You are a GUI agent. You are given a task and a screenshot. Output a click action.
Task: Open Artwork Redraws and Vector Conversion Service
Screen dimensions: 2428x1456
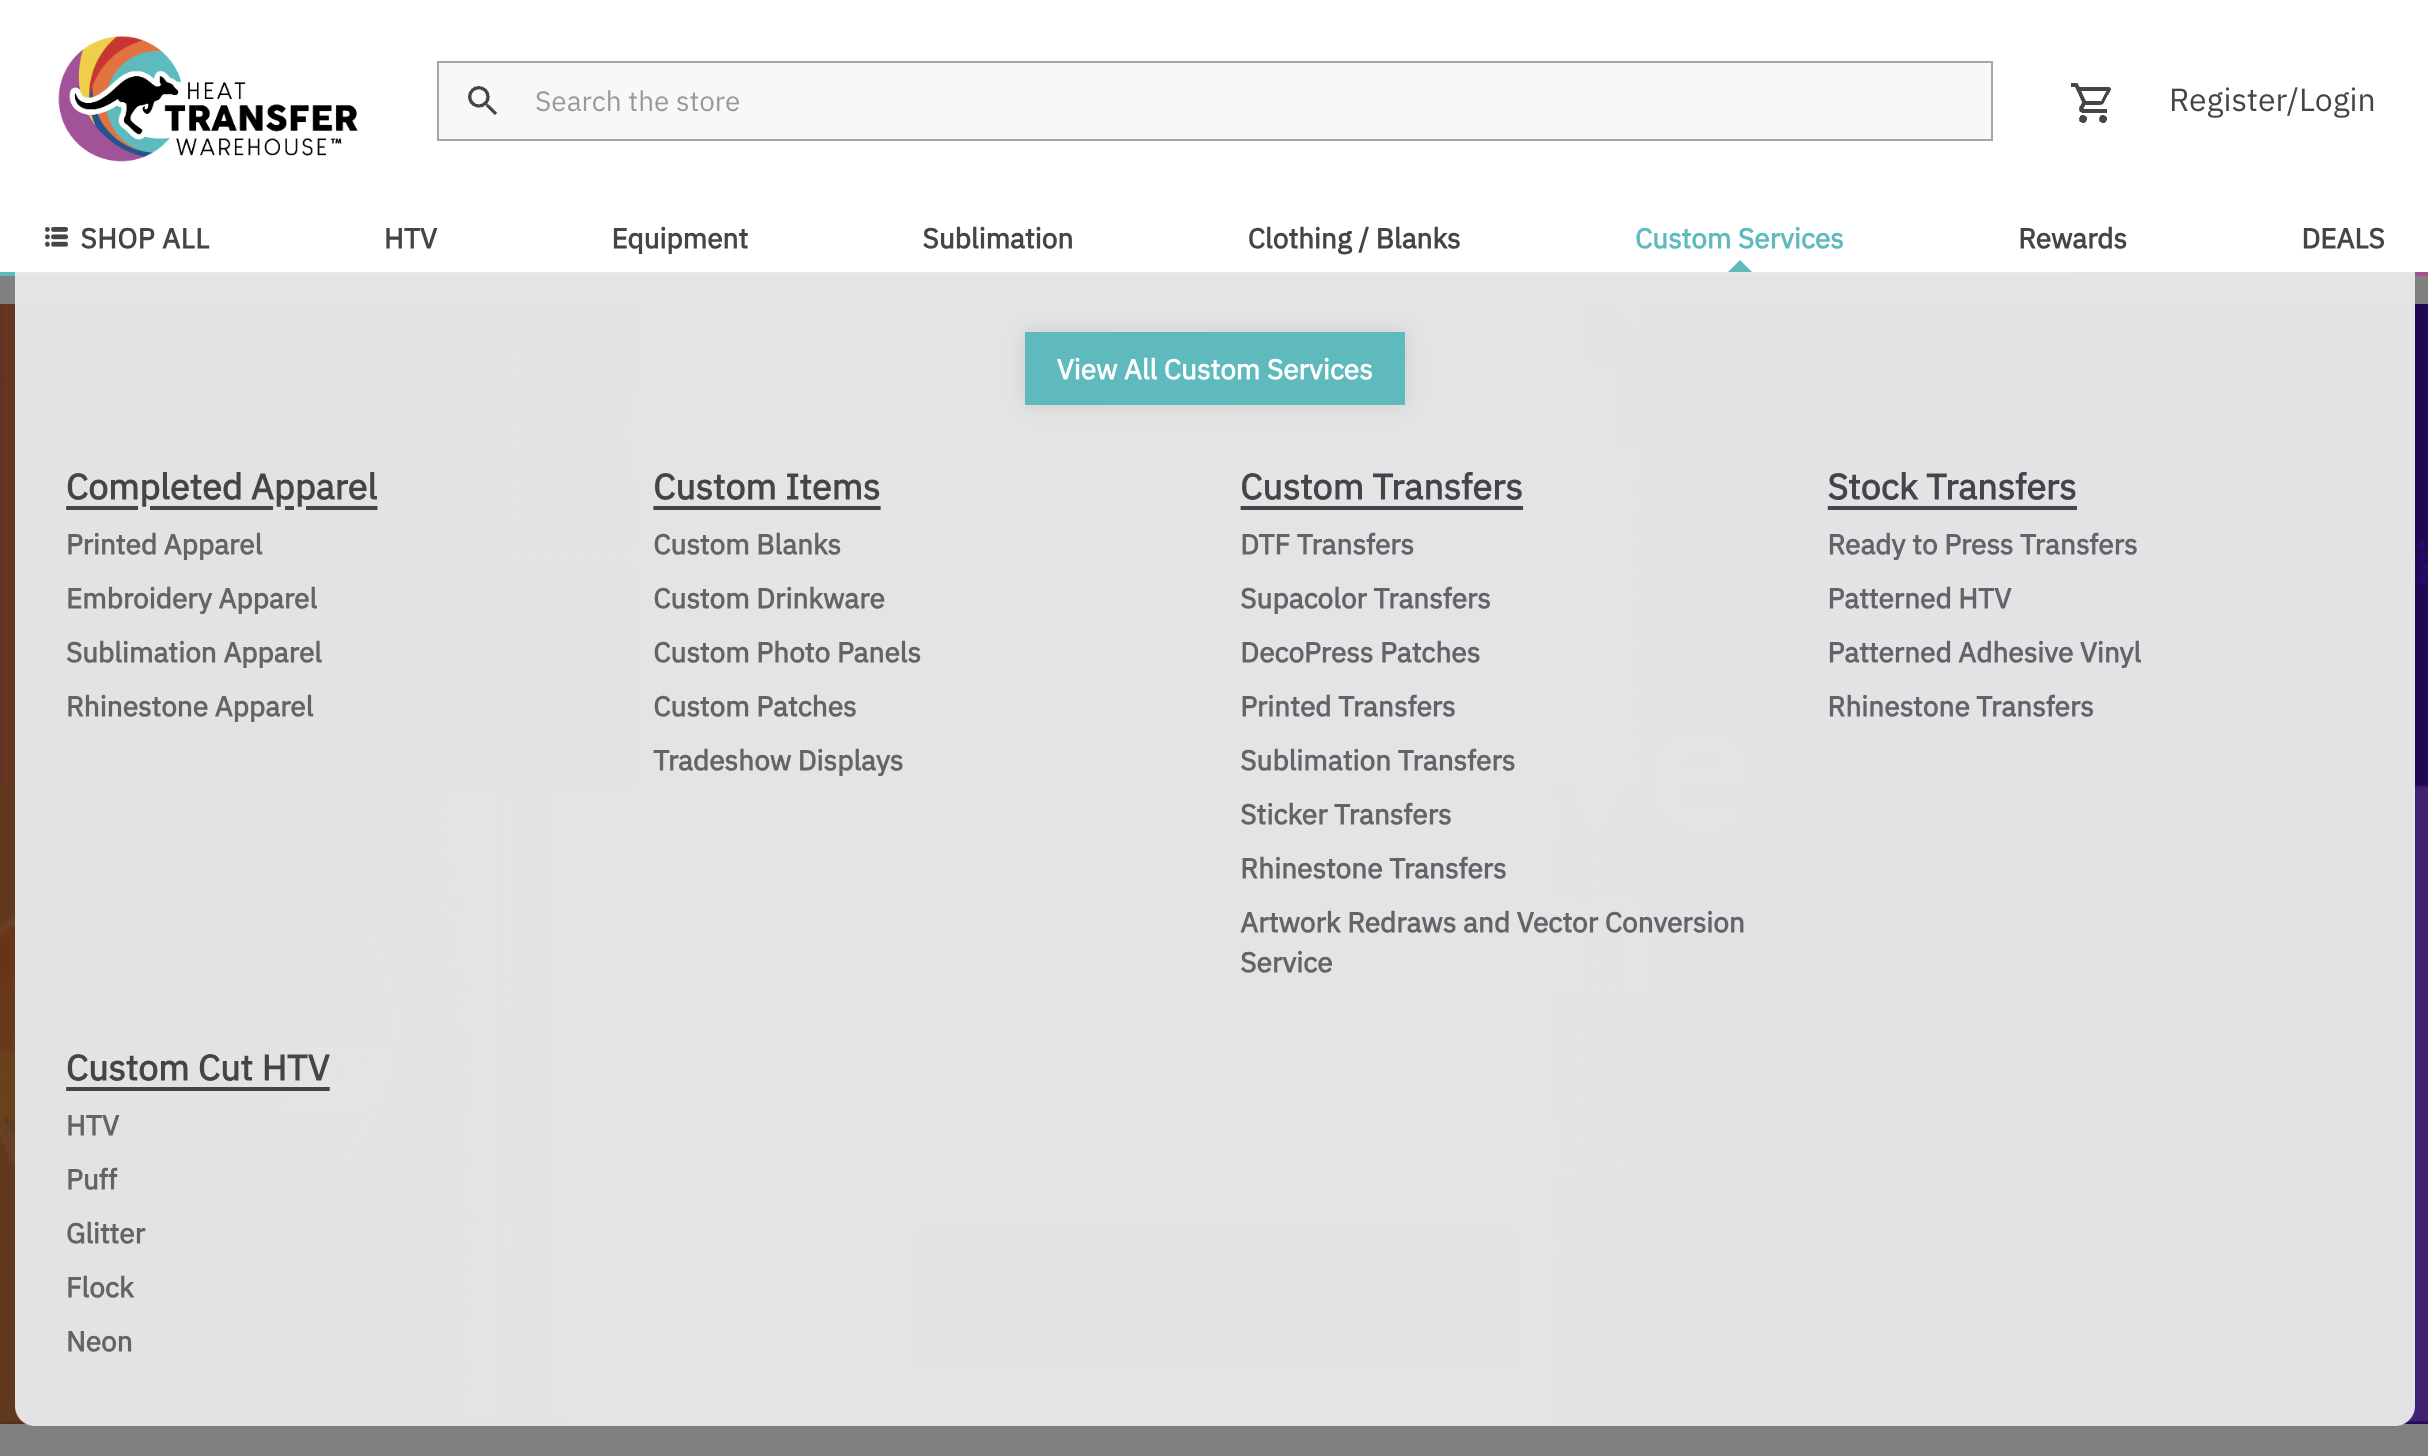pos(1491,923)
